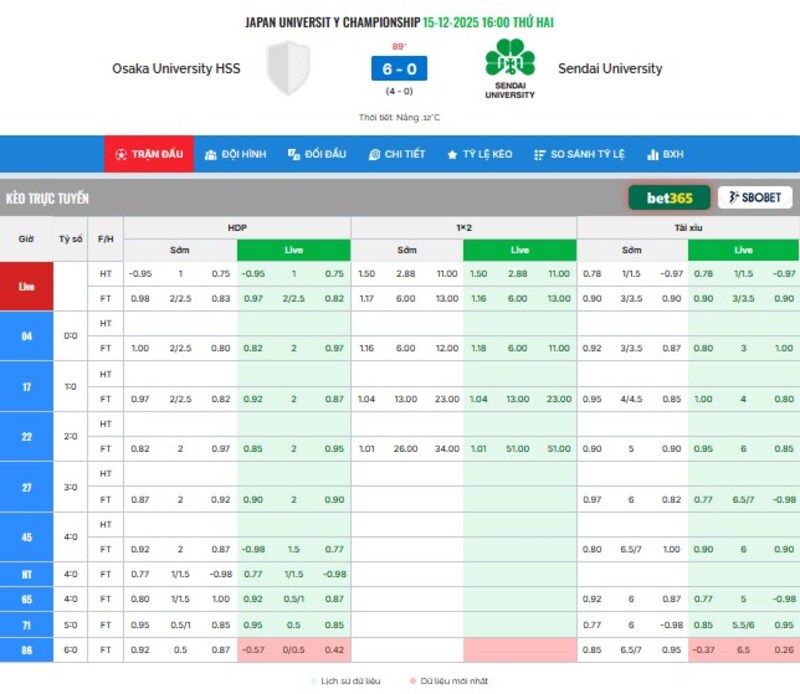Switch to the Đội Hình tab

click(x=236, y=154)
